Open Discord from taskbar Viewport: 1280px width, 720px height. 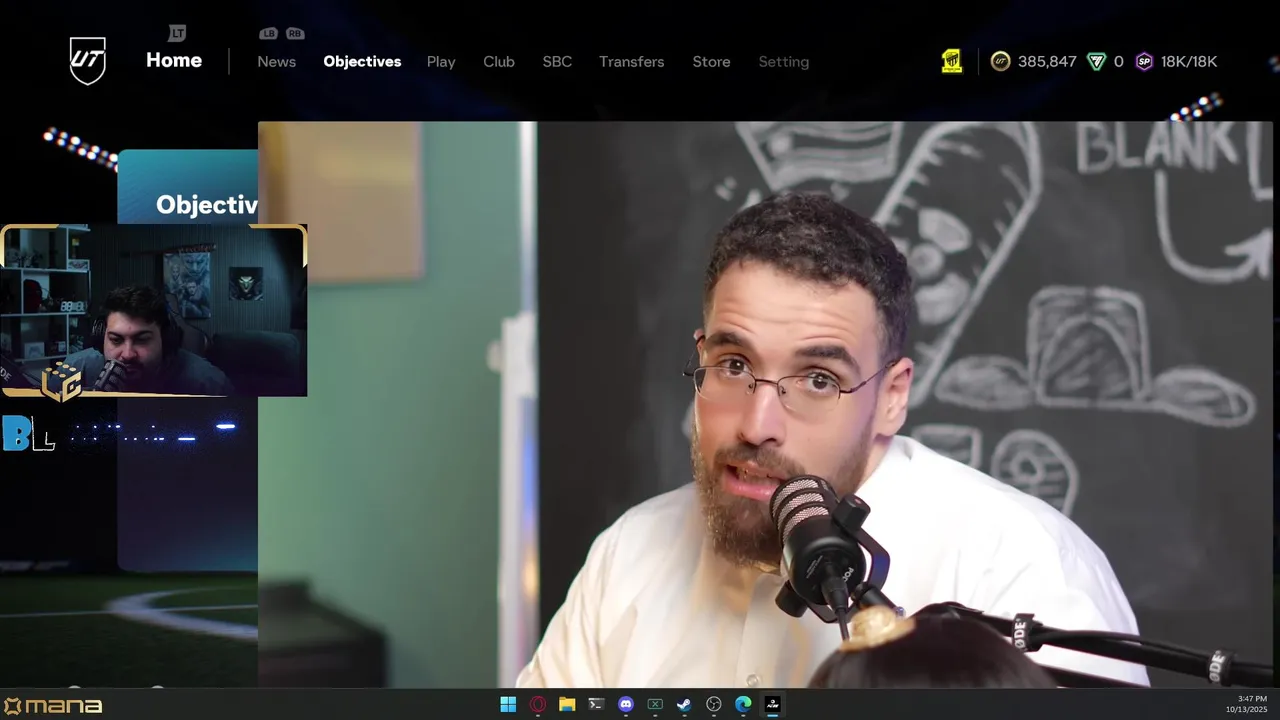point(626,705)
